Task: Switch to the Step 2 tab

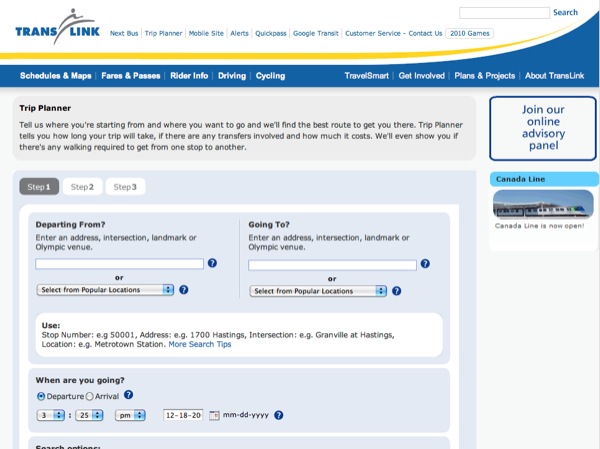Action: [83, 186]
